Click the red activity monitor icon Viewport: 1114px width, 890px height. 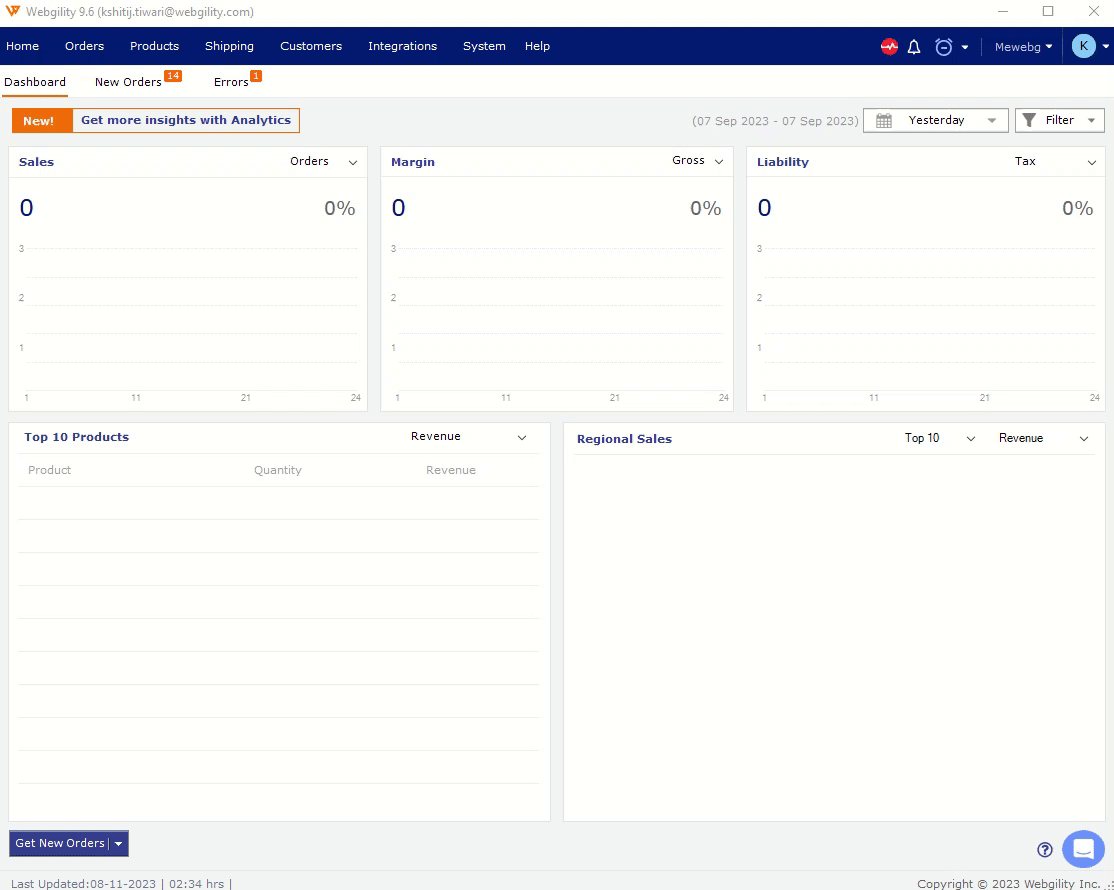(889, 47)
